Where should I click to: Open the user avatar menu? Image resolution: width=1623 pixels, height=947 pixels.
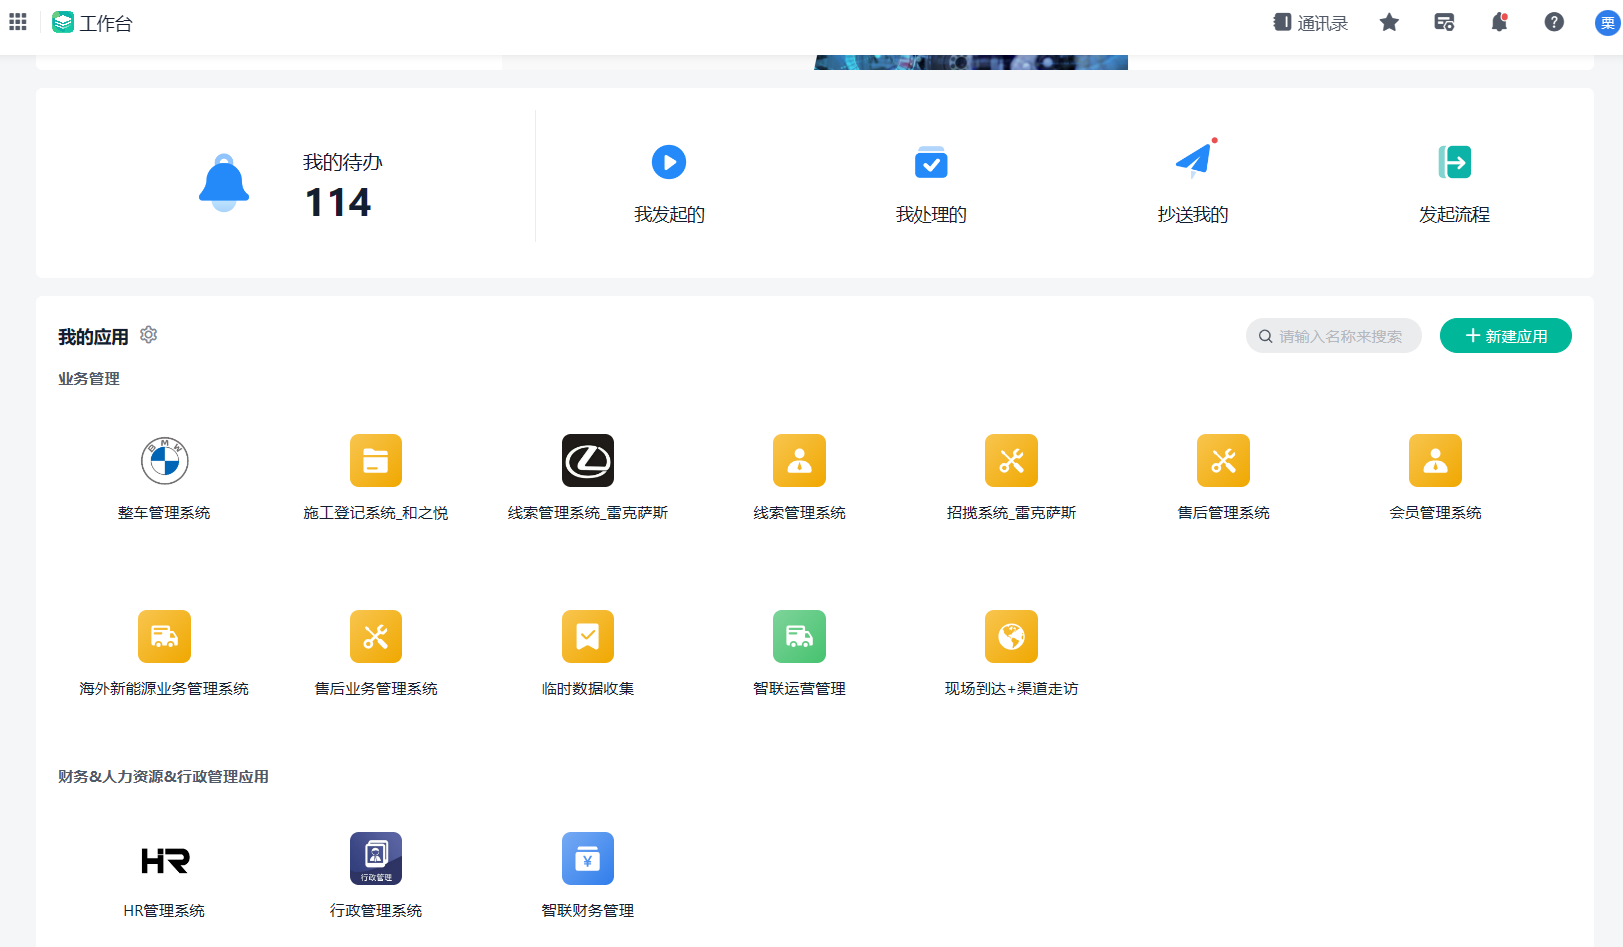(1606, 23)
